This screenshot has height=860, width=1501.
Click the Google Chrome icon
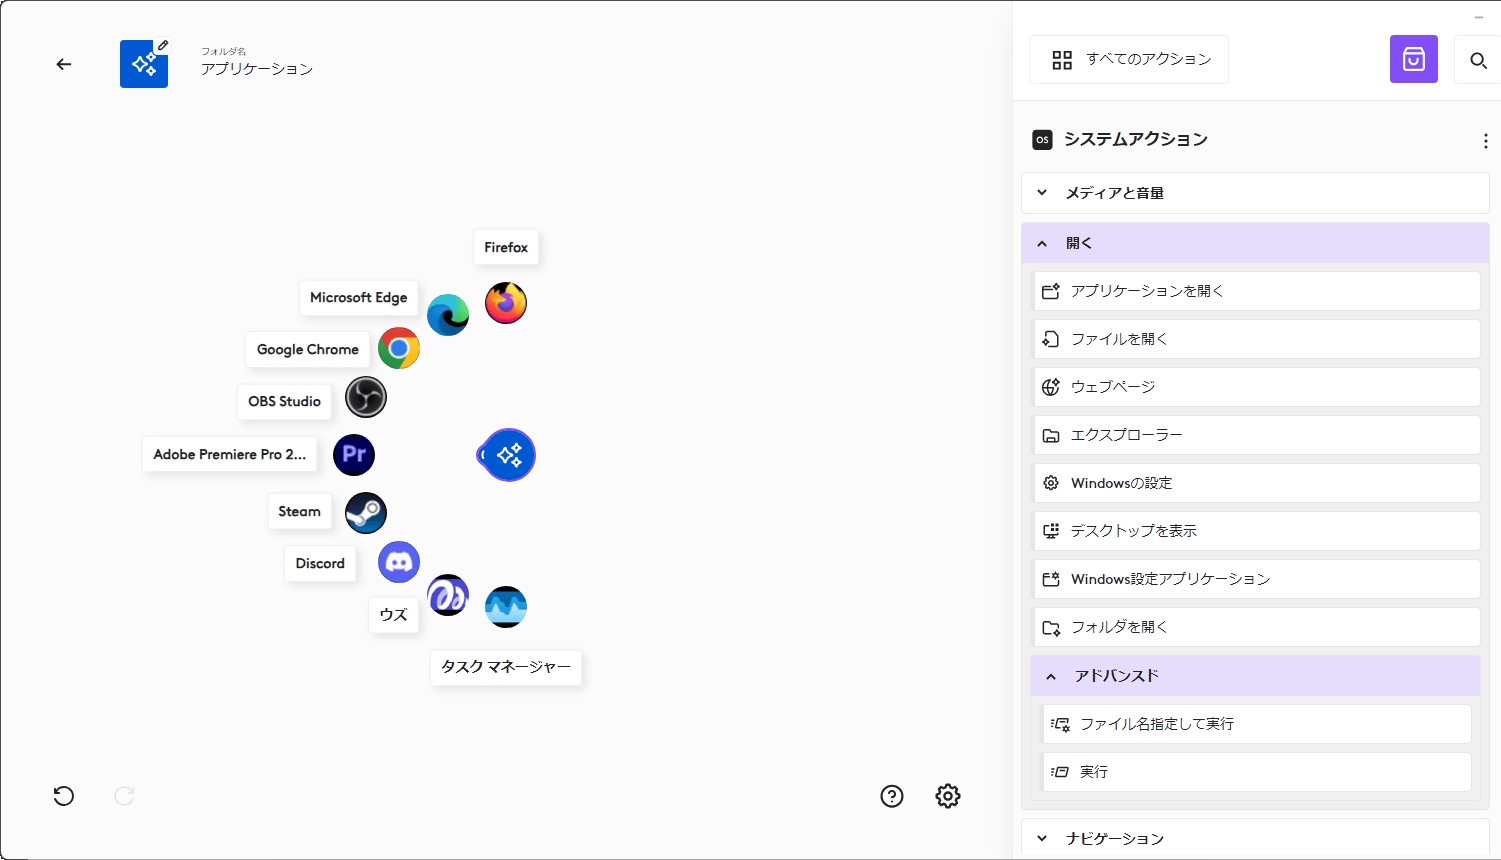click(x=399, y=348)
